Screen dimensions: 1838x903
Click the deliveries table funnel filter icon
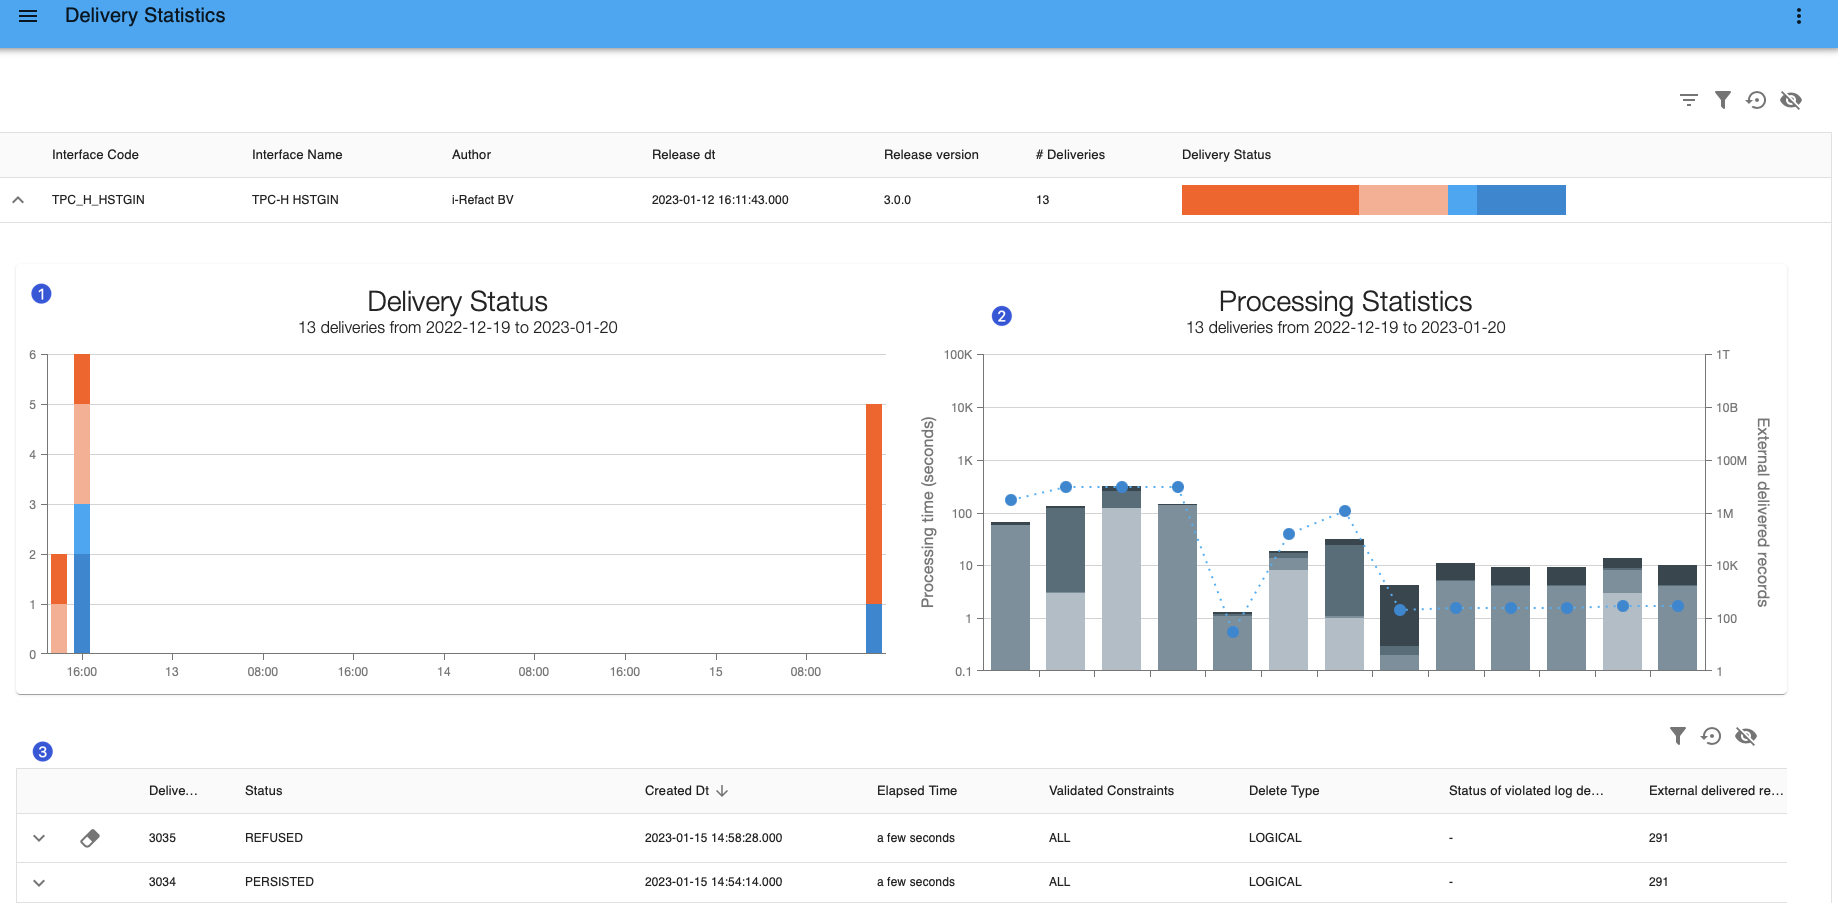tap(1678, 736)
